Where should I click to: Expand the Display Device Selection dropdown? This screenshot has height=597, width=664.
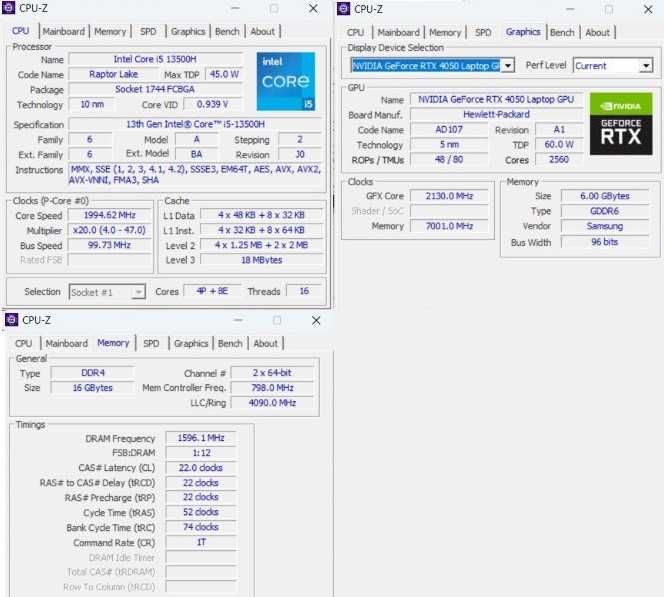click(x=508, y=65)
